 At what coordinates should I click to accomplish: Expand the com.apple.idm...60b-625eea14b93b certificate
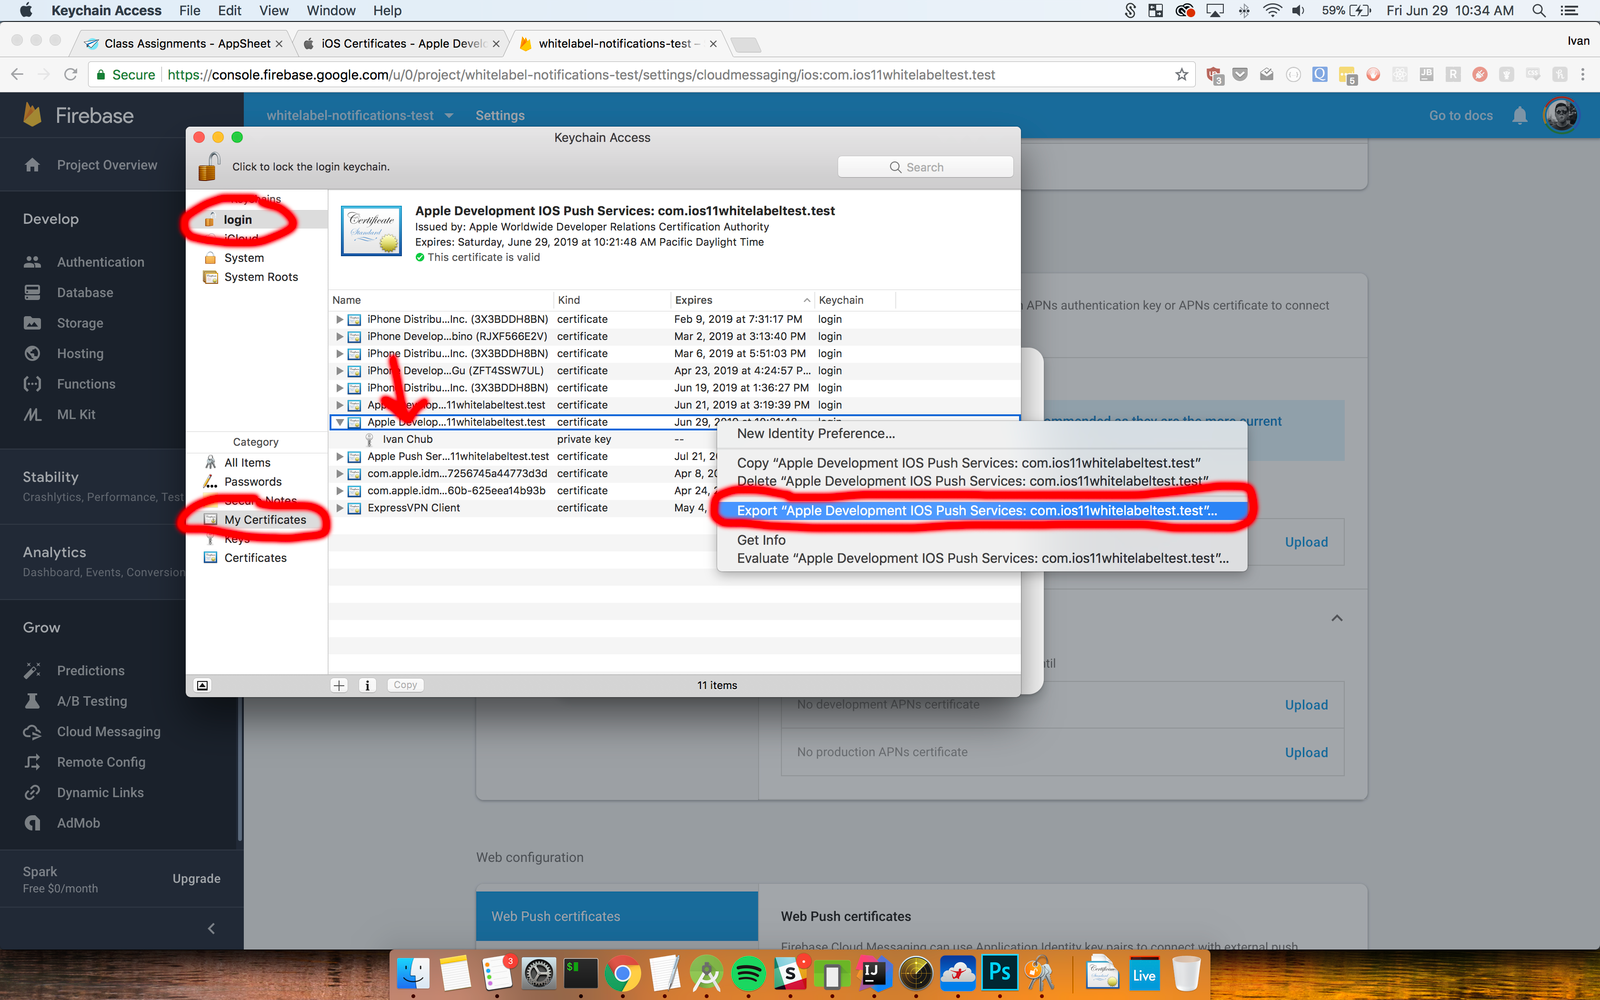(x=339, y=491)
